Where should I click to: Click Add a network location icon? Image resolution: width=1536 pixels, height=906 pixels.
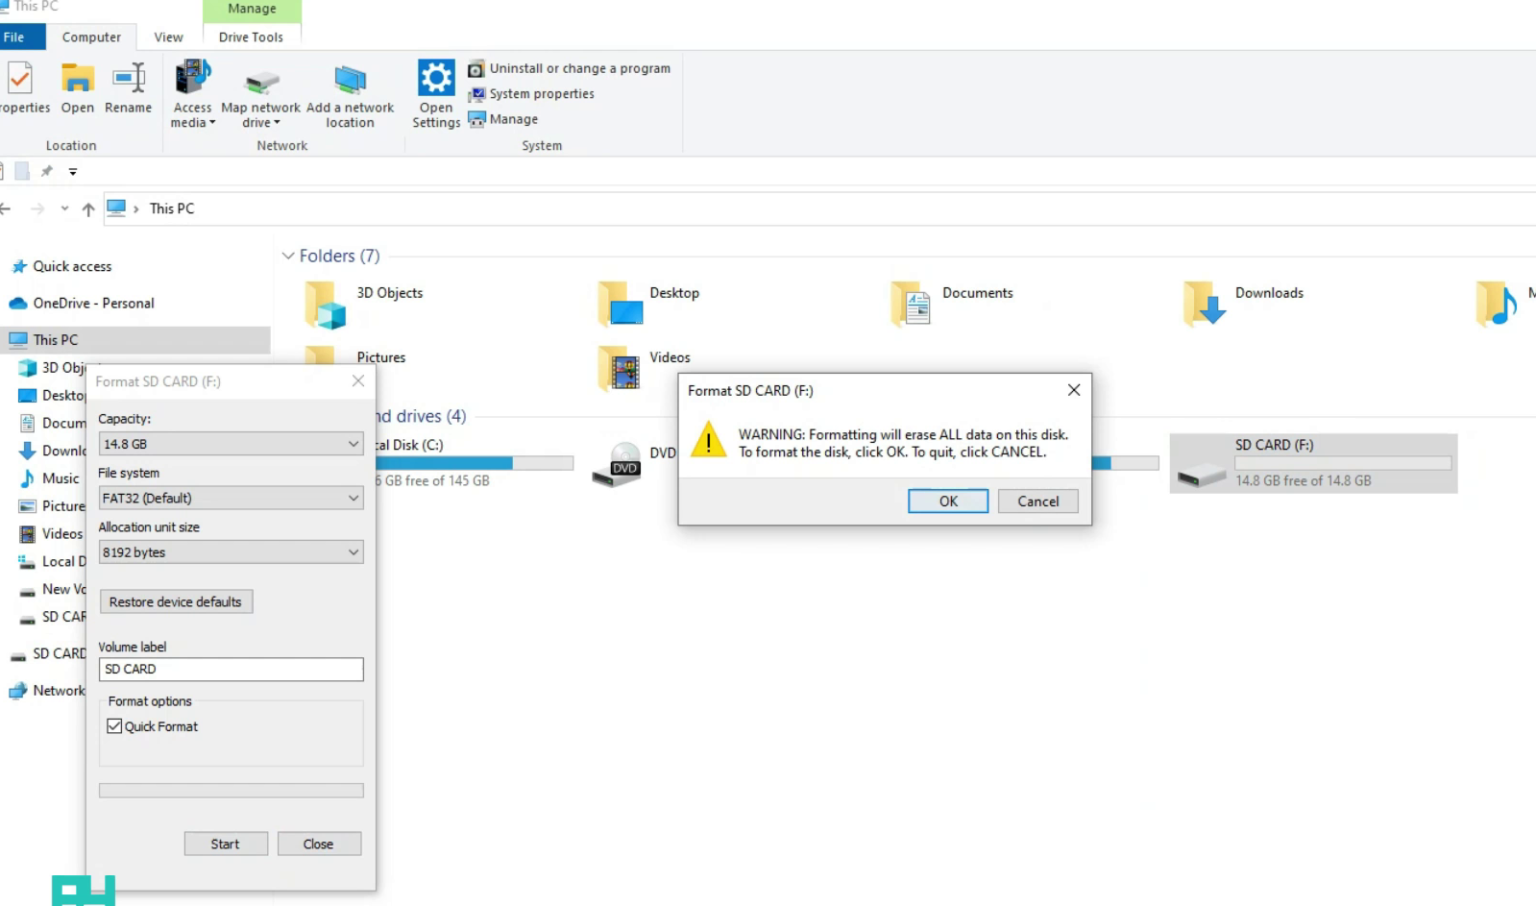tap(350, 80)
